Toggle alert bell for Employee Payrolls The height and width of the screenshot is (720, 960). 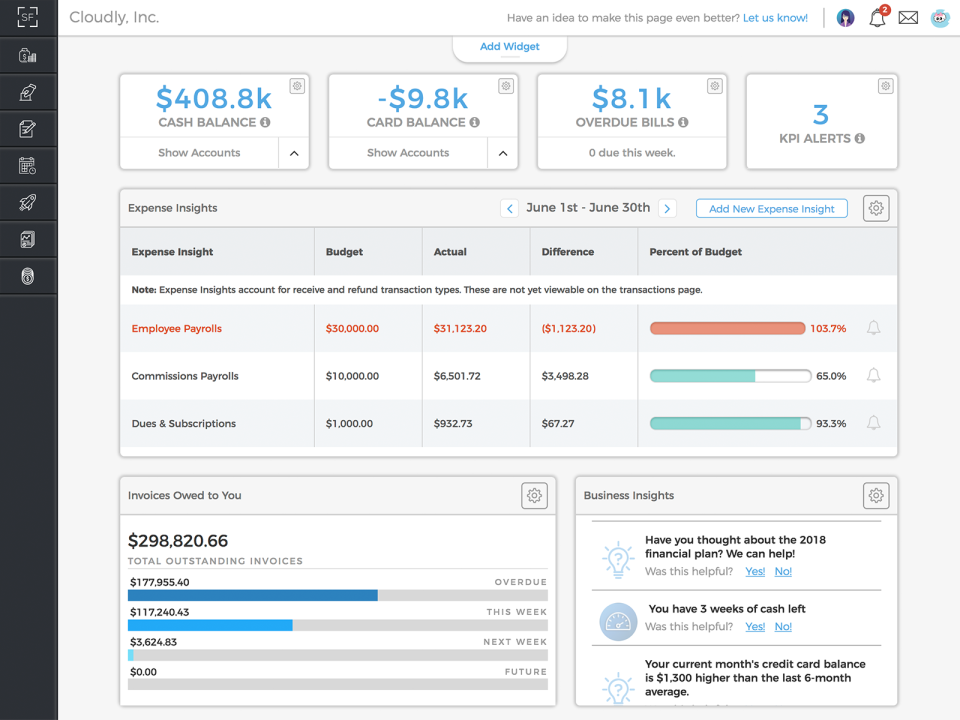(x=874, y=328)
